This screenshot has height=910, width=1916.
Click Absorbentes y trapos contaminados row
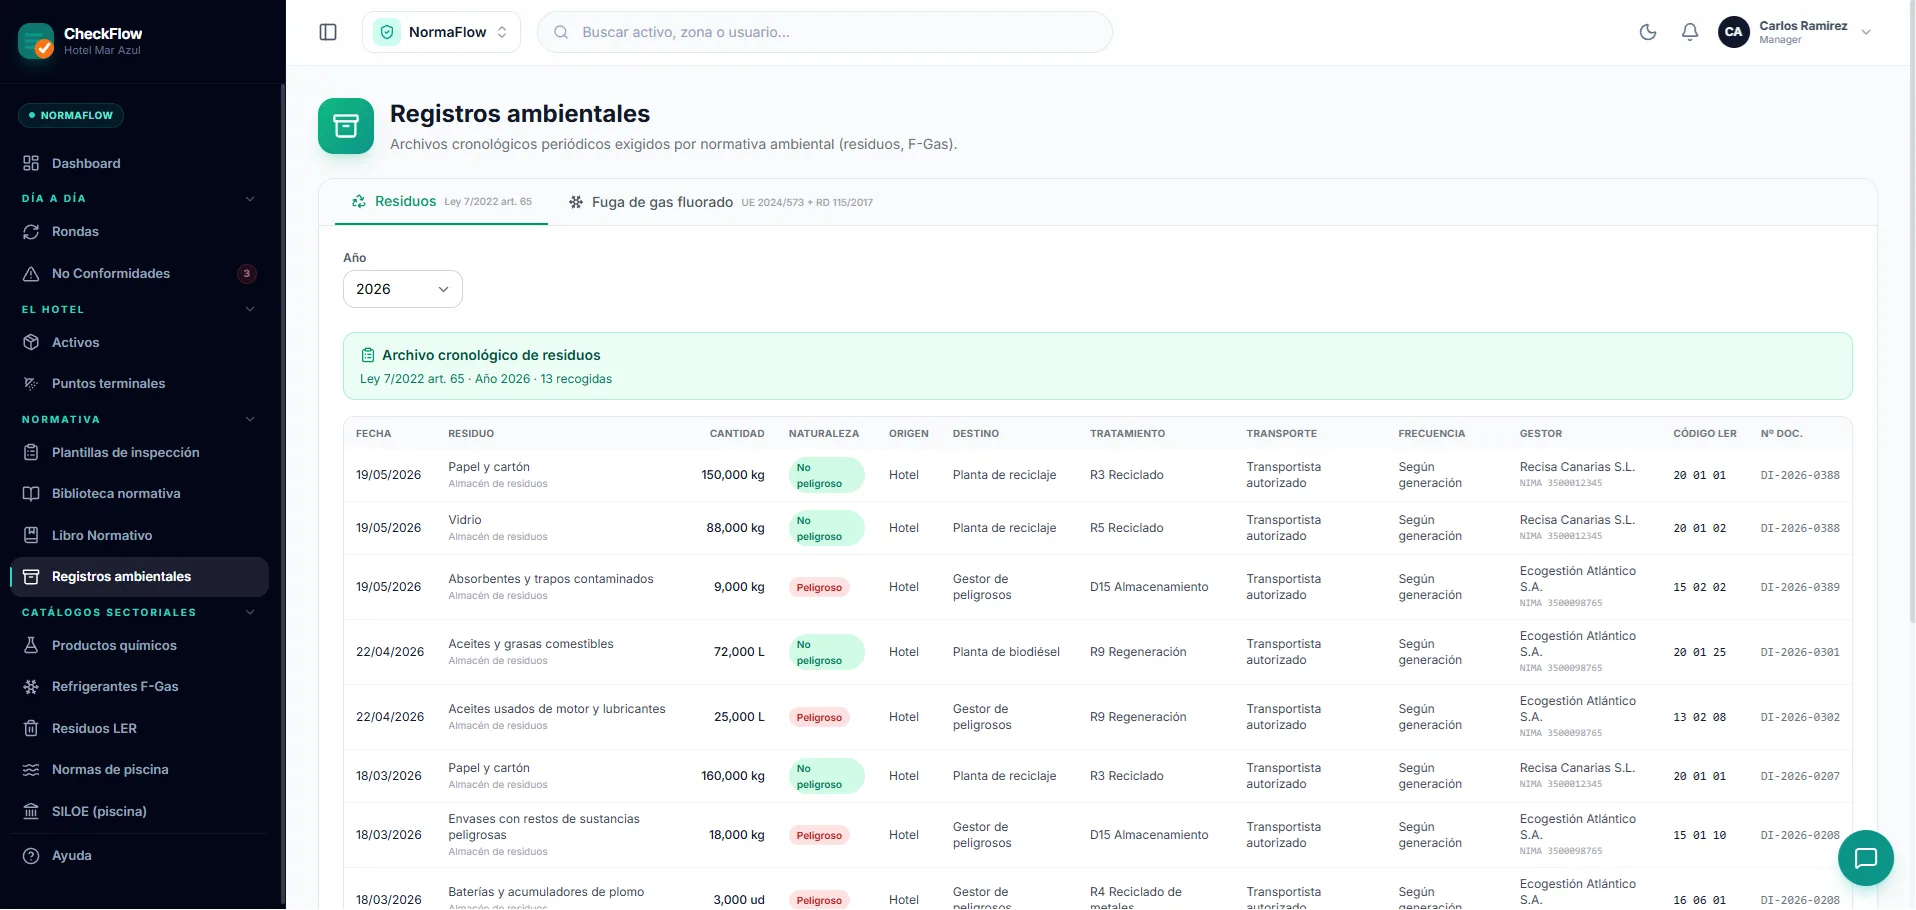(1098, 587)
